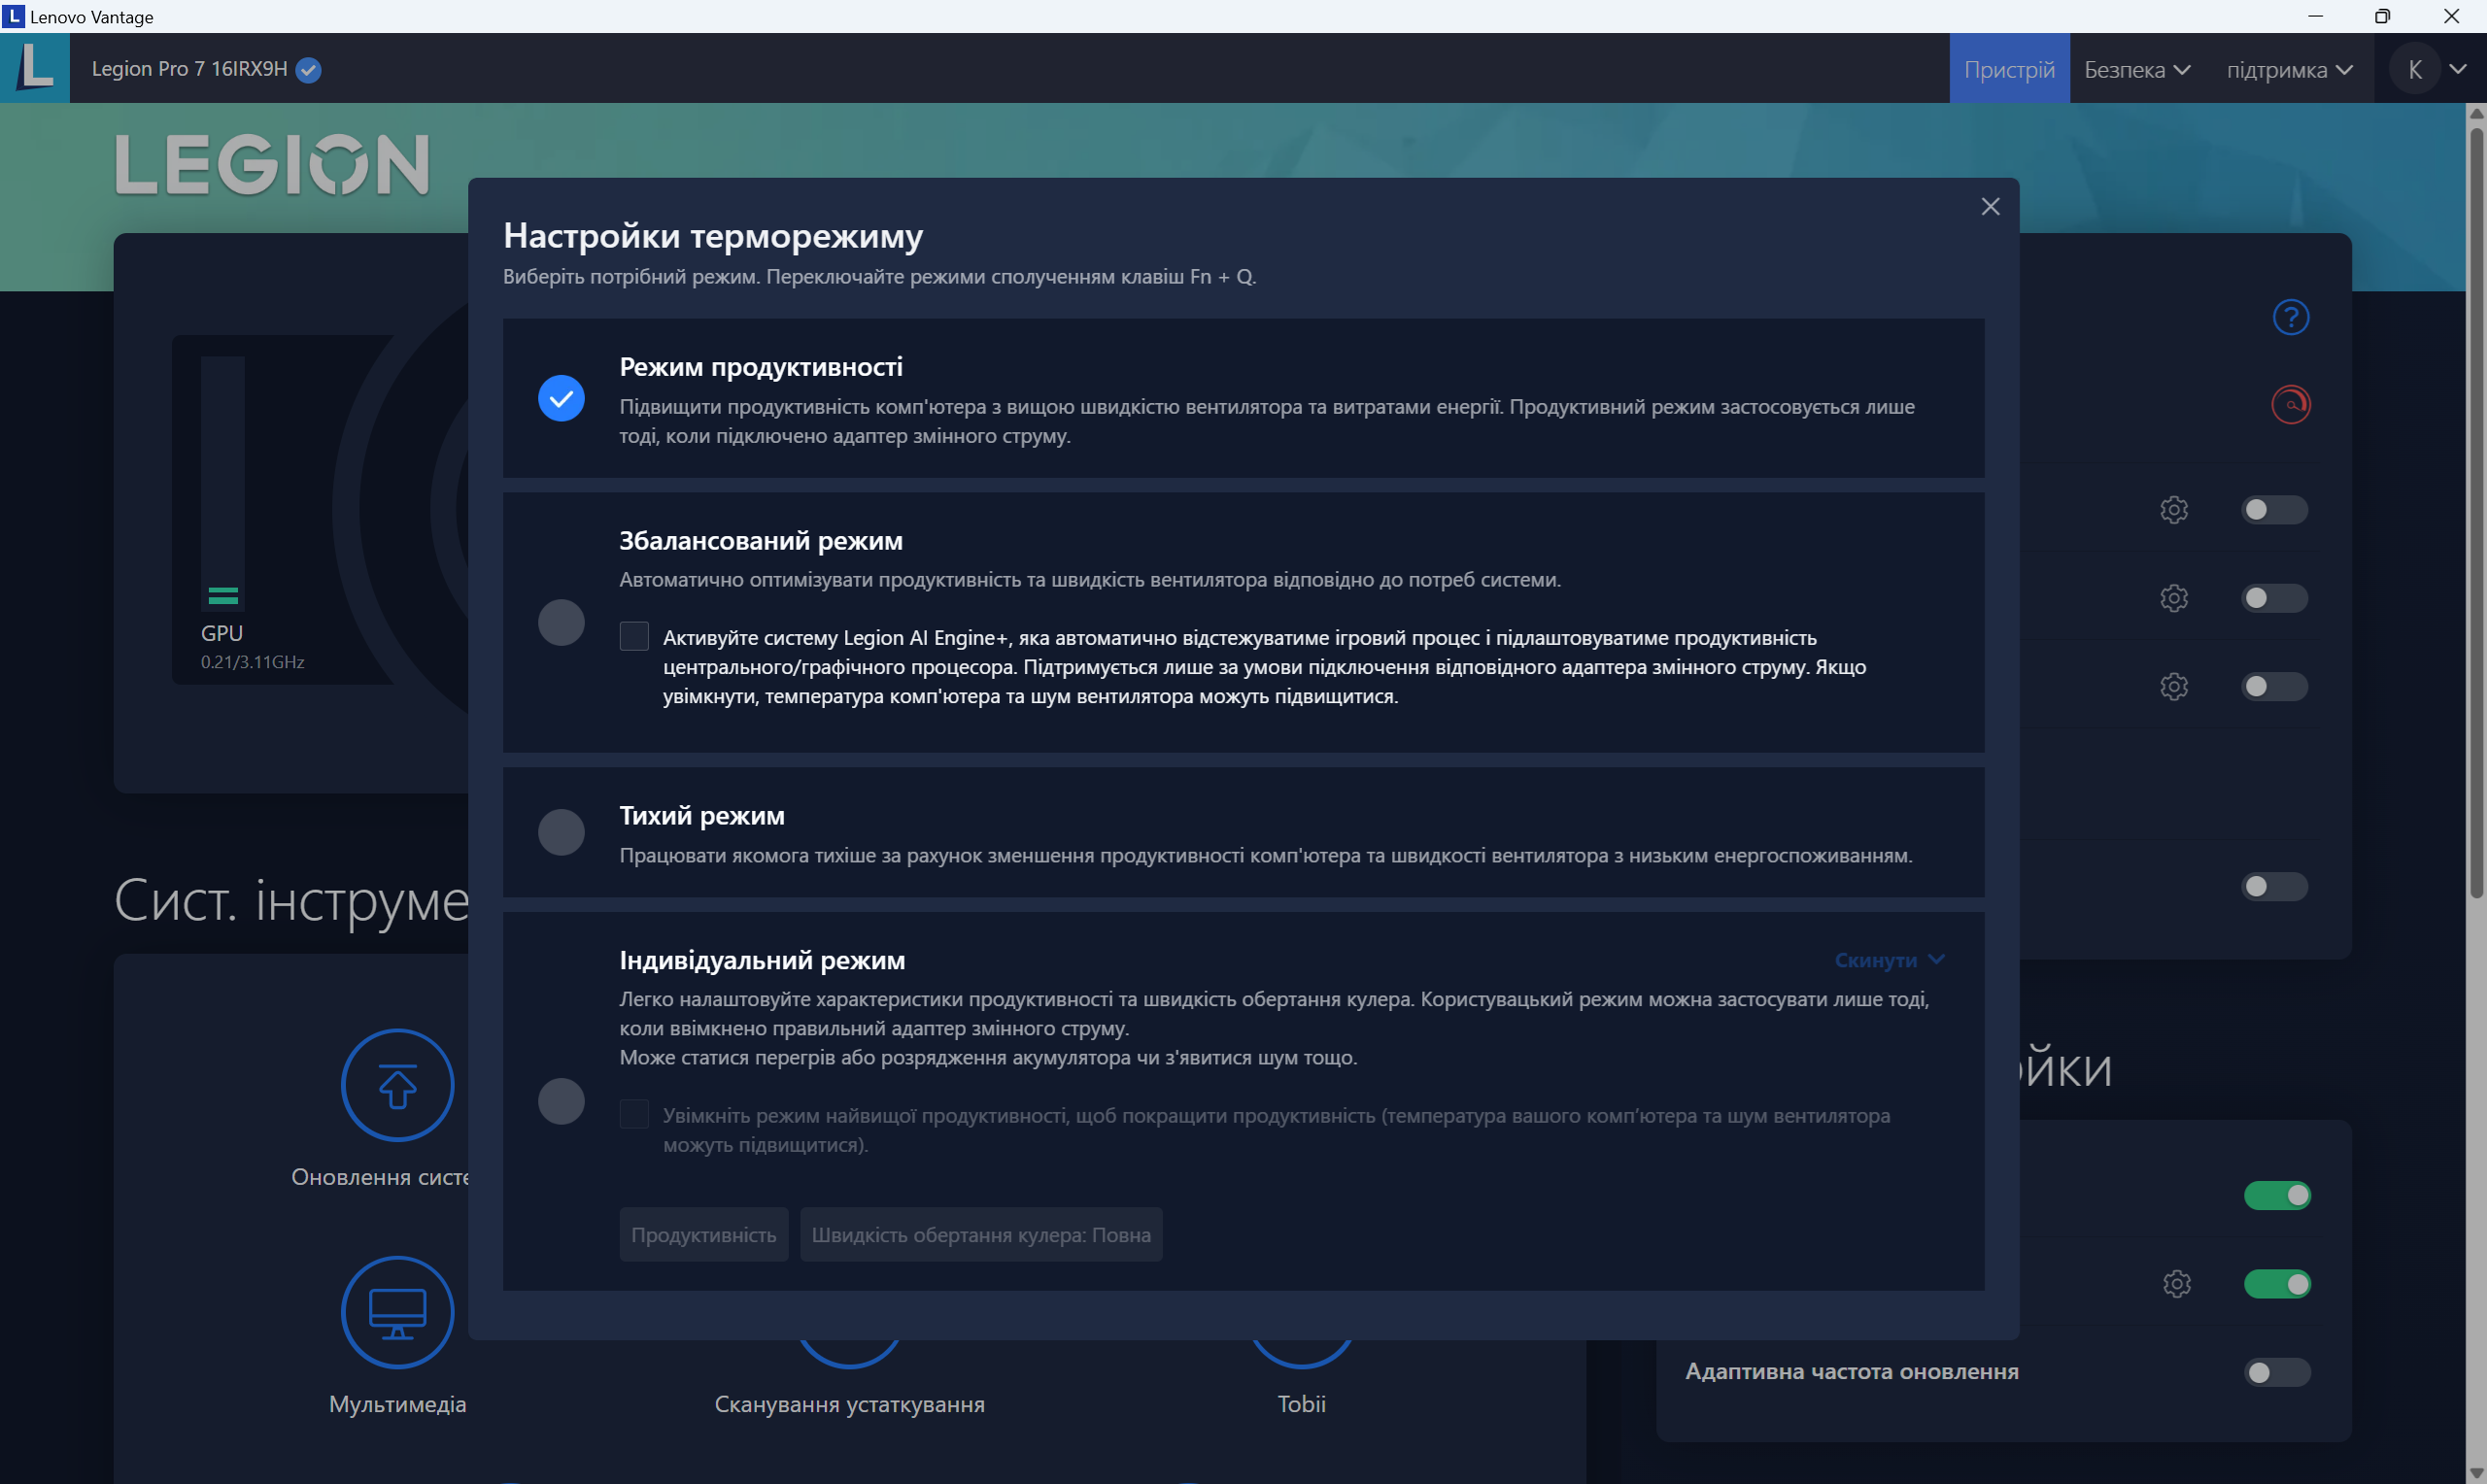
Task: Click the gear icon beside the green toggle
Action: pos(2176,1283)
